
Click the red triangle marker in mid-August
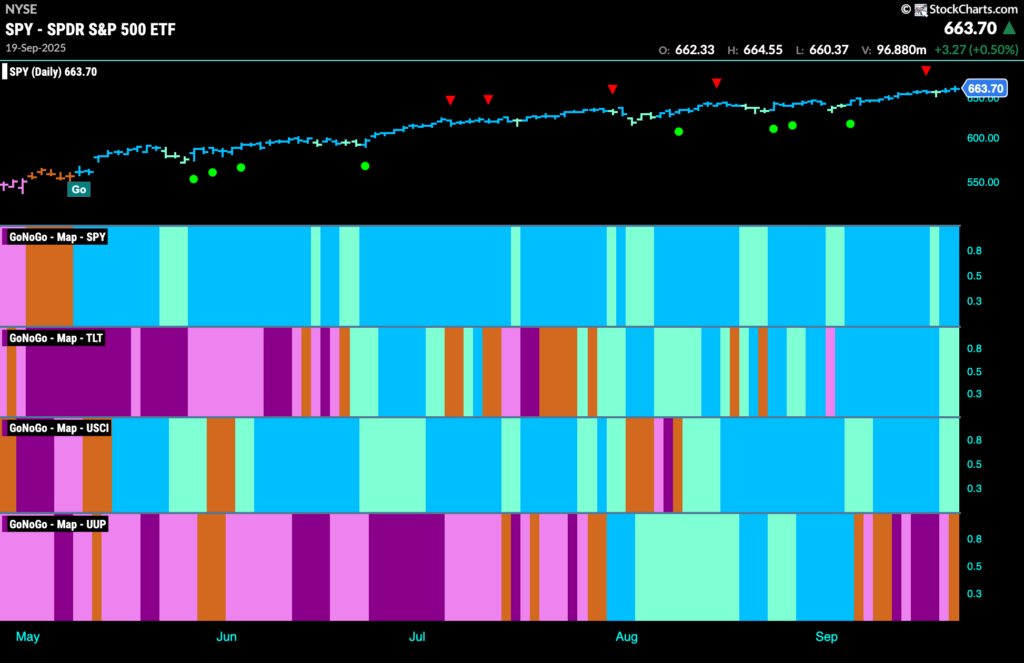(x=716, y=83)
